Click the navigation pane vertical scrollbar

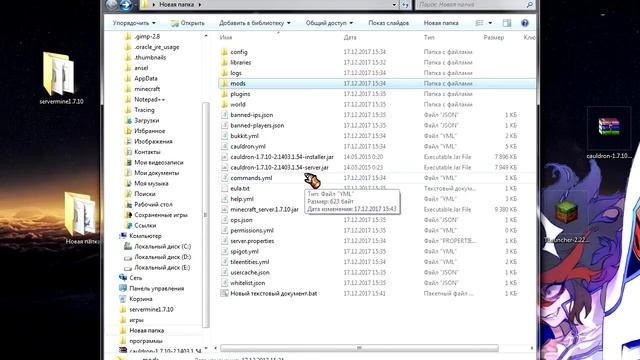(205, 215)
